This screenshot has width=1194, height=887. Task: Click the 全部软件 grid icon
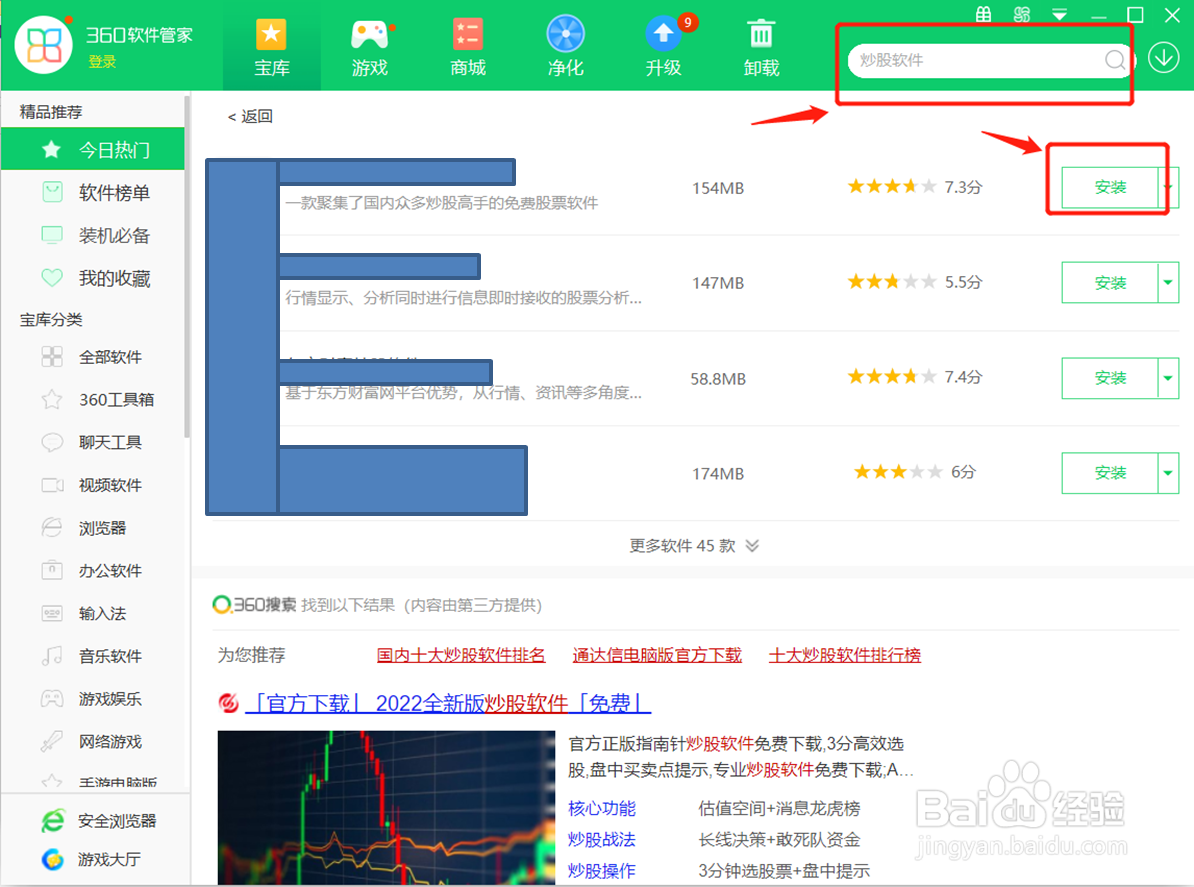pyautogui.click(x=52, y=356)
